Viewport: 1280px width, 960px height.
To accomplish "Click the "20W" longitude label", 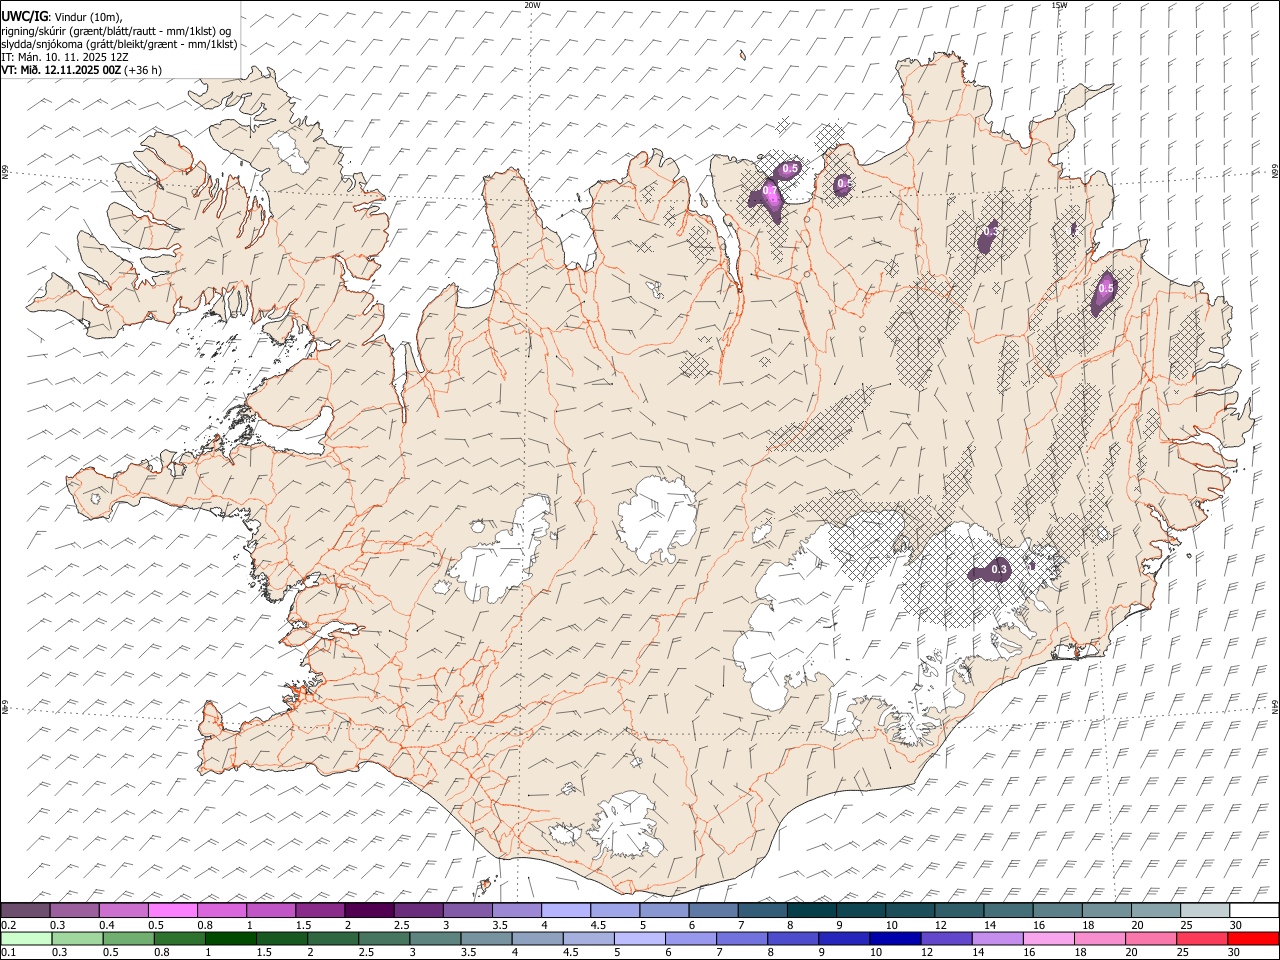I will [532, 5].
